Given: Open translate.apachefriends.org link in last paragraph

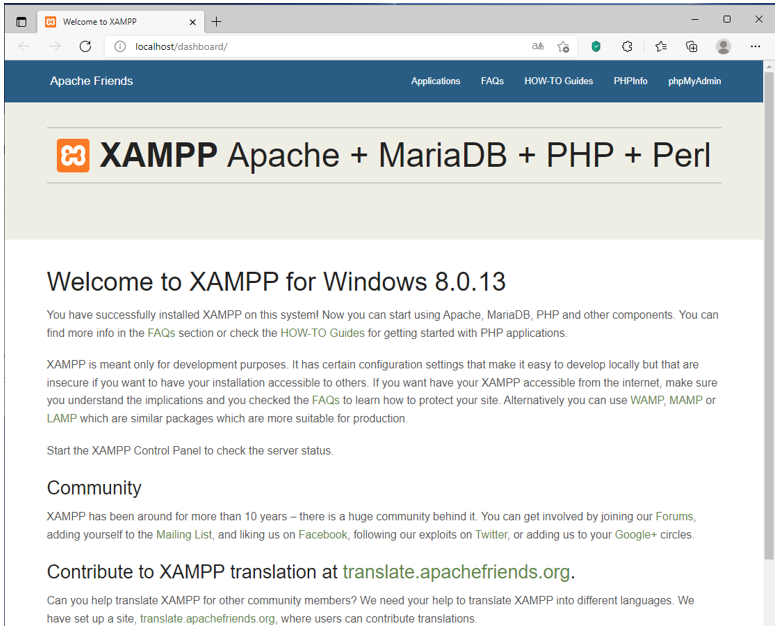Looking at the screenshot, I should 207,619.
